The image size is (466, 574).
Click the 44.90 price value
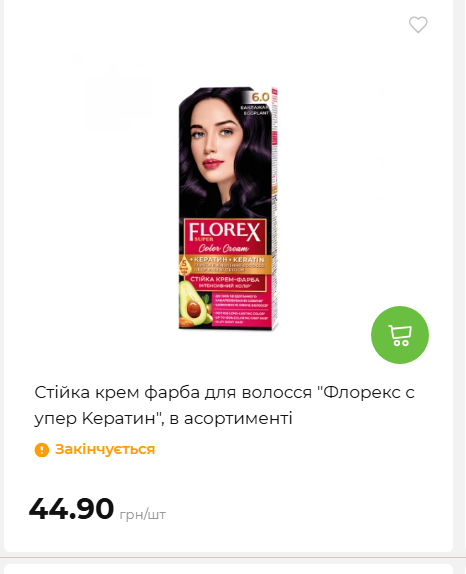(x=71, y=508)
